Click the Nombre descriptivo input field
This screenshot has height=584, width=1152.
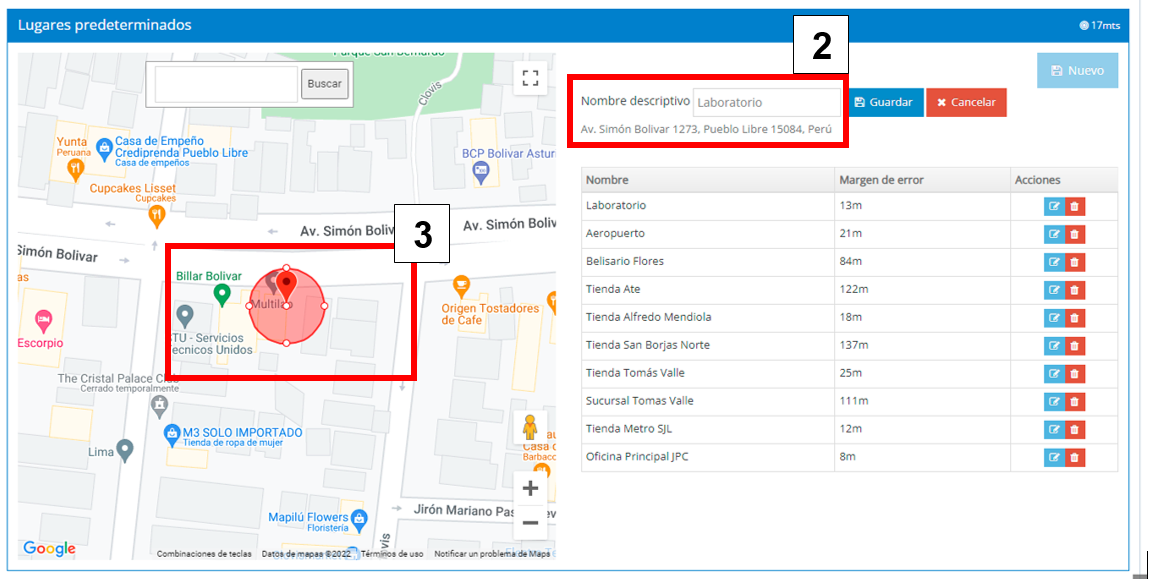coord(767,102)
